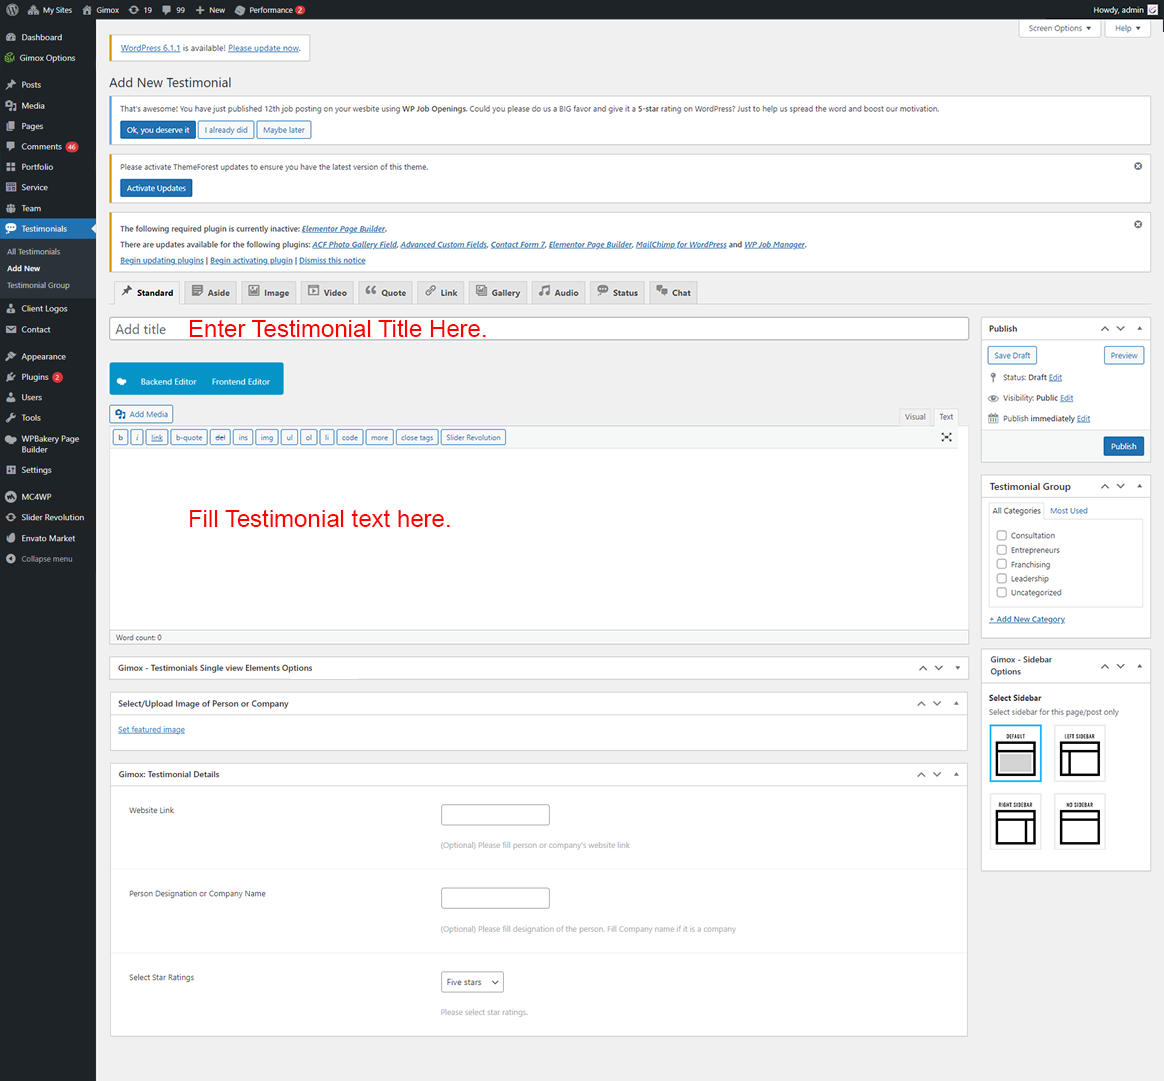Dismiss the ThemeForest updates notice
The image size is (1164, 1081).
pyautogui.click(x=1138, y=166)
